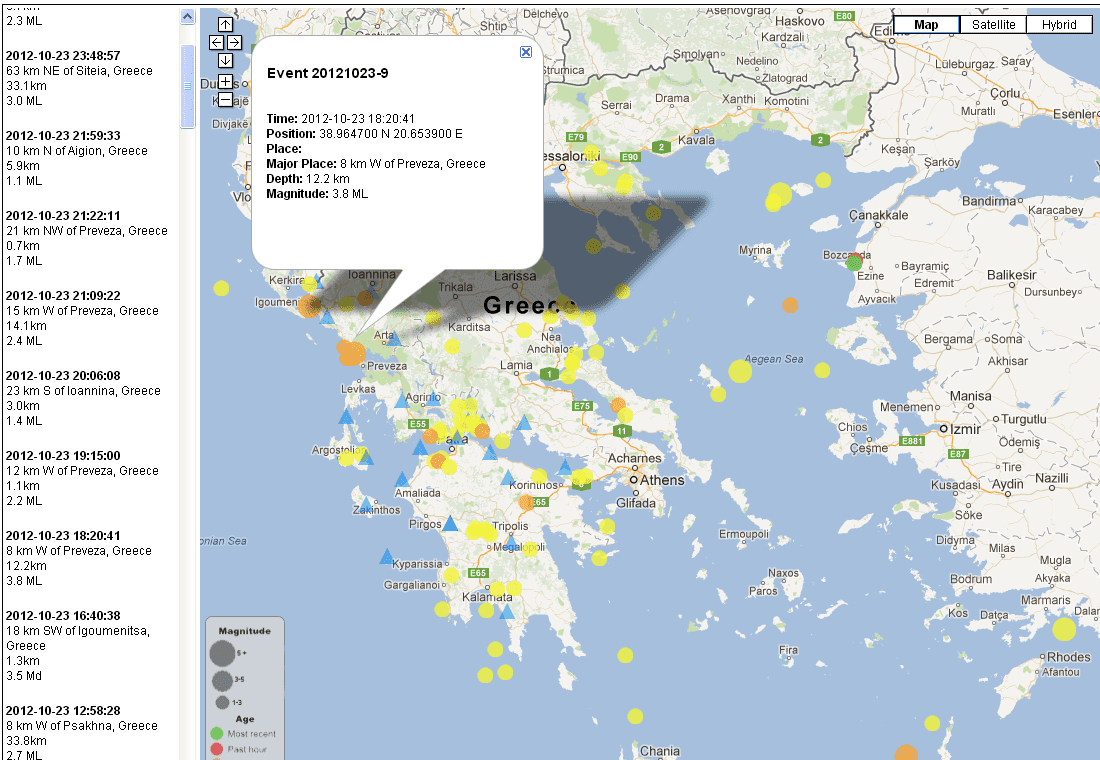Zoom in on the map with plus

pyautogui.click(x=225, y=81)
